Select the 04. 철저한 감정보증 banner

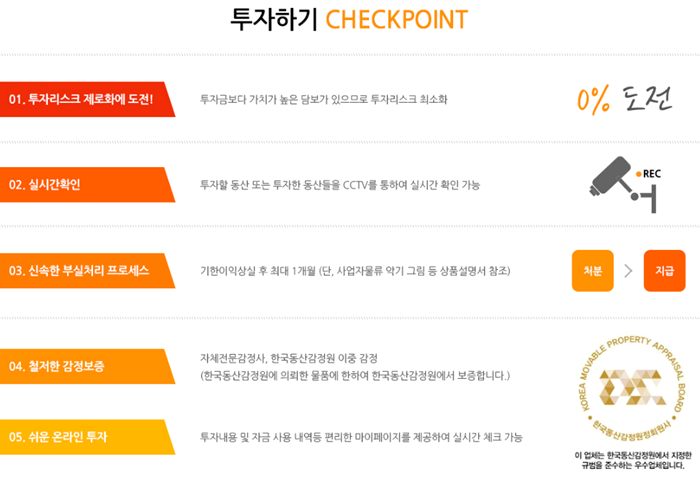tap(88, 366)
